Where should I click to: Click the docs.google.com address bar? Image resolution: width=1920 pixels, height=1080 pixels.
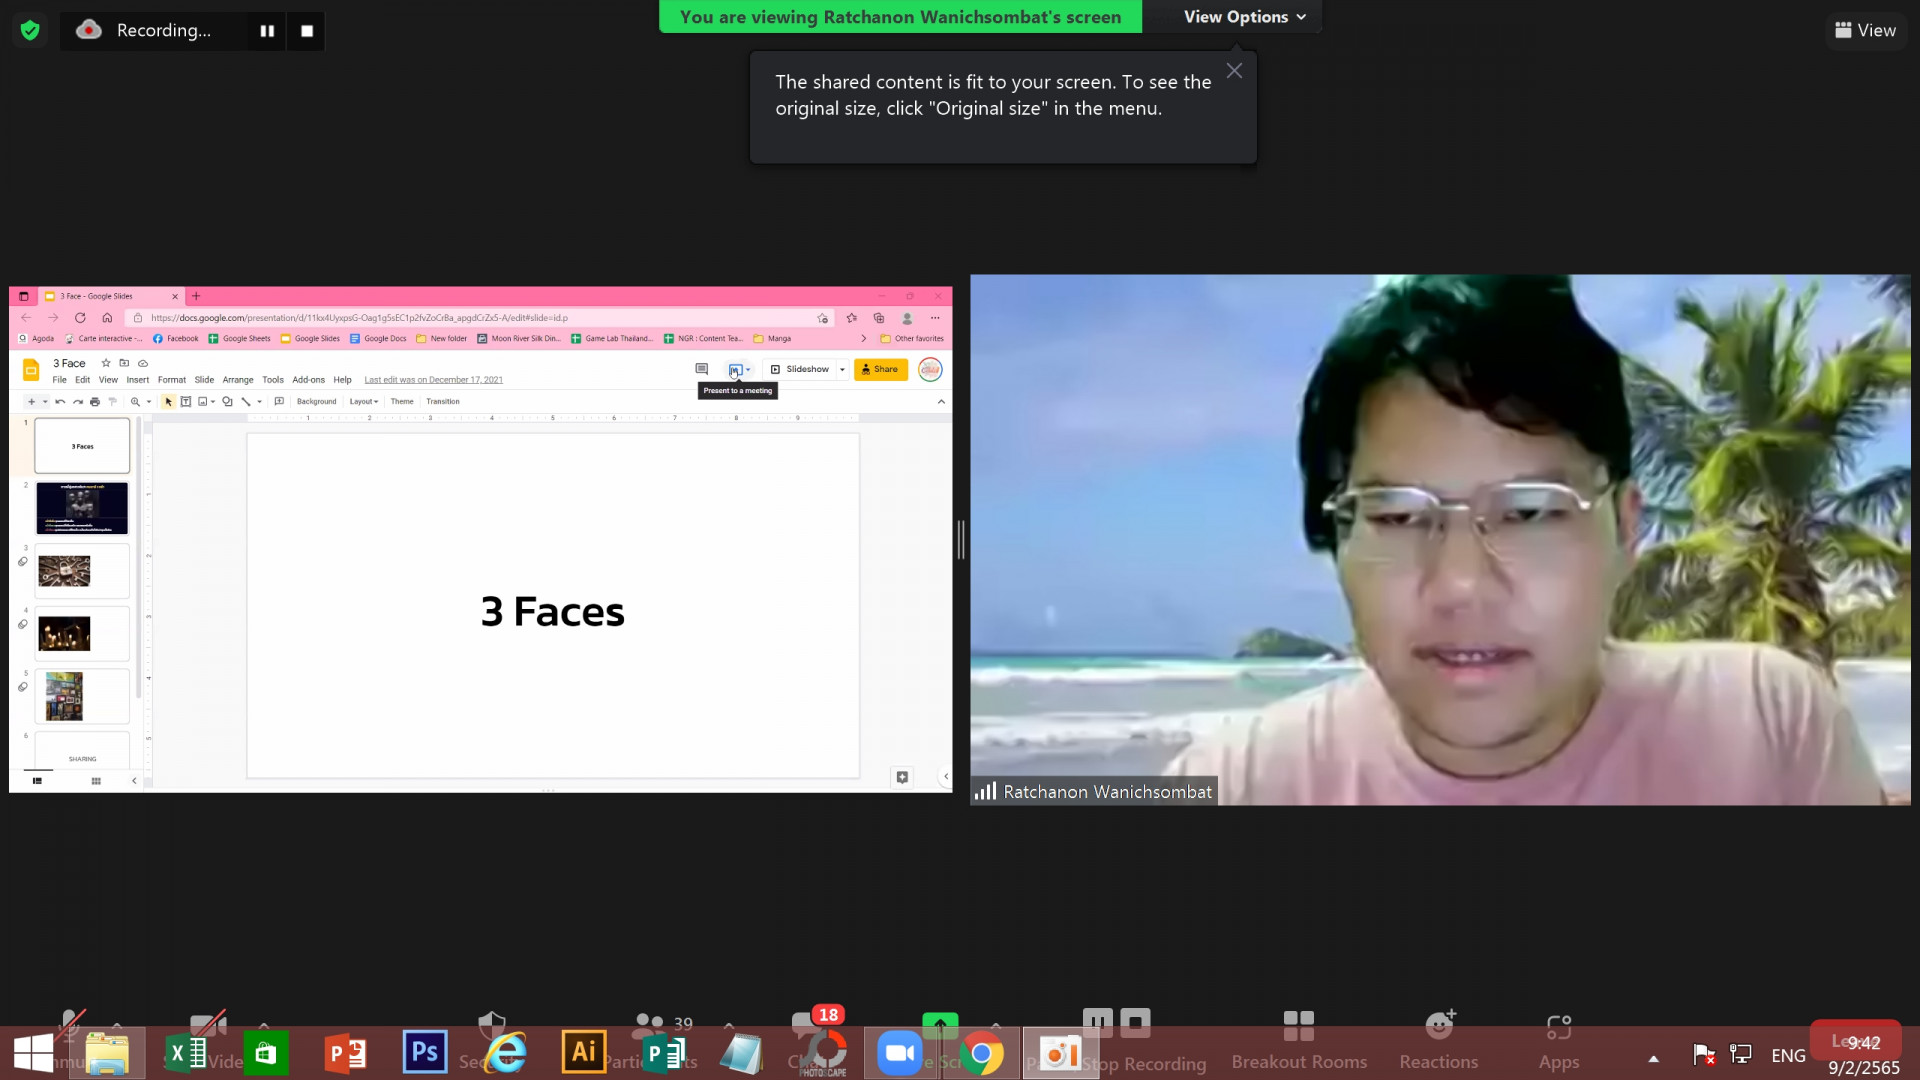[480, 318]
